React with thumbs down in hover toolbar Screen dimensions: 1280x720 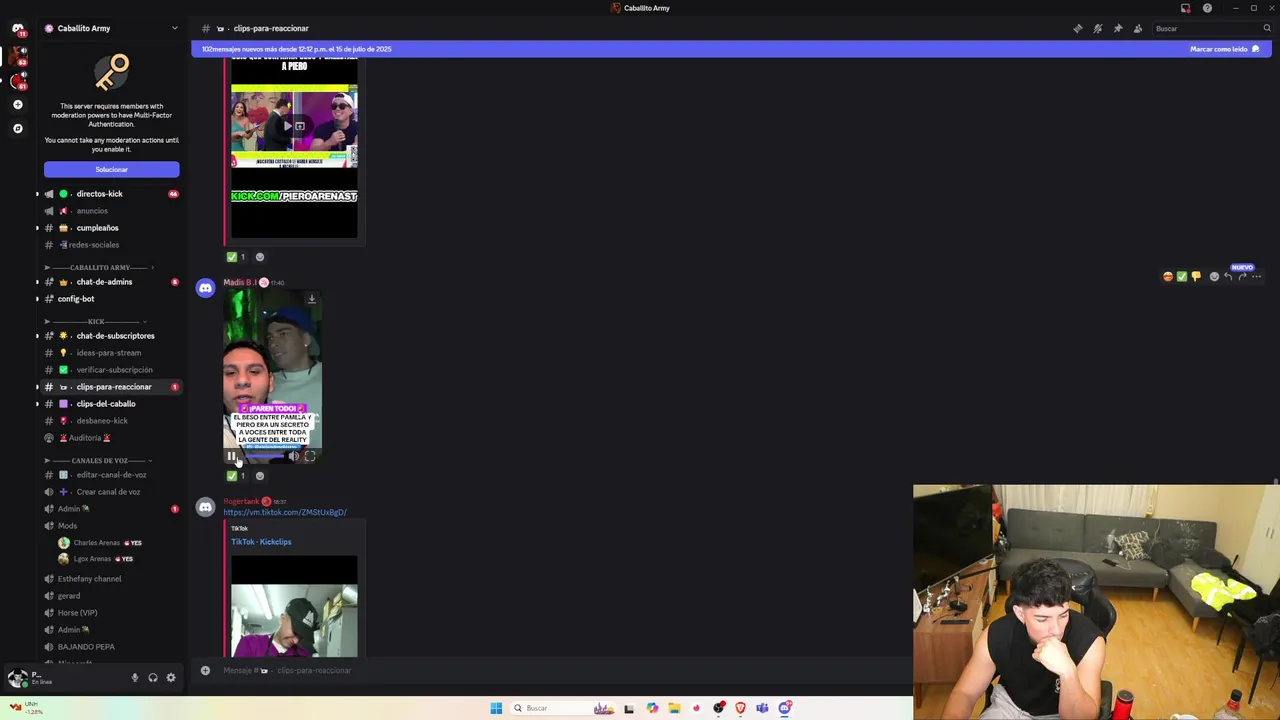(1196, 277)
